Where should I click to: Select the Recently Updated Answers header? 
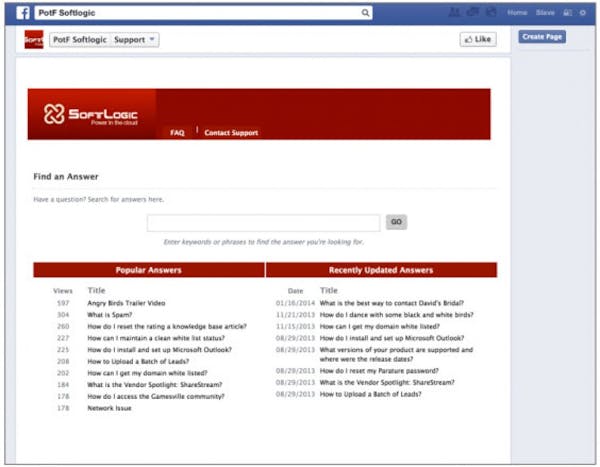381,270
